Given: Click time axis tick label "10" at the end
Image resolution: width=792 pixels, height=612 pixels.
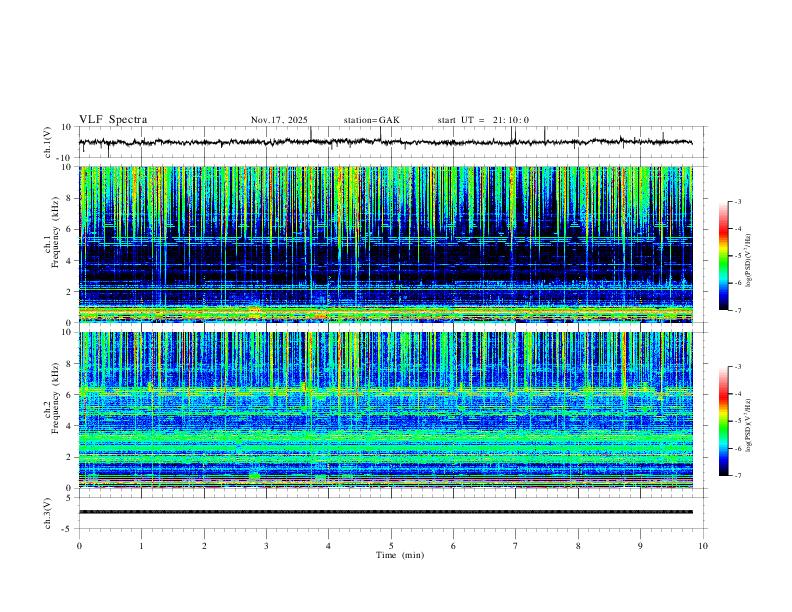Looking at the screenshot, I should coord(703,546).
